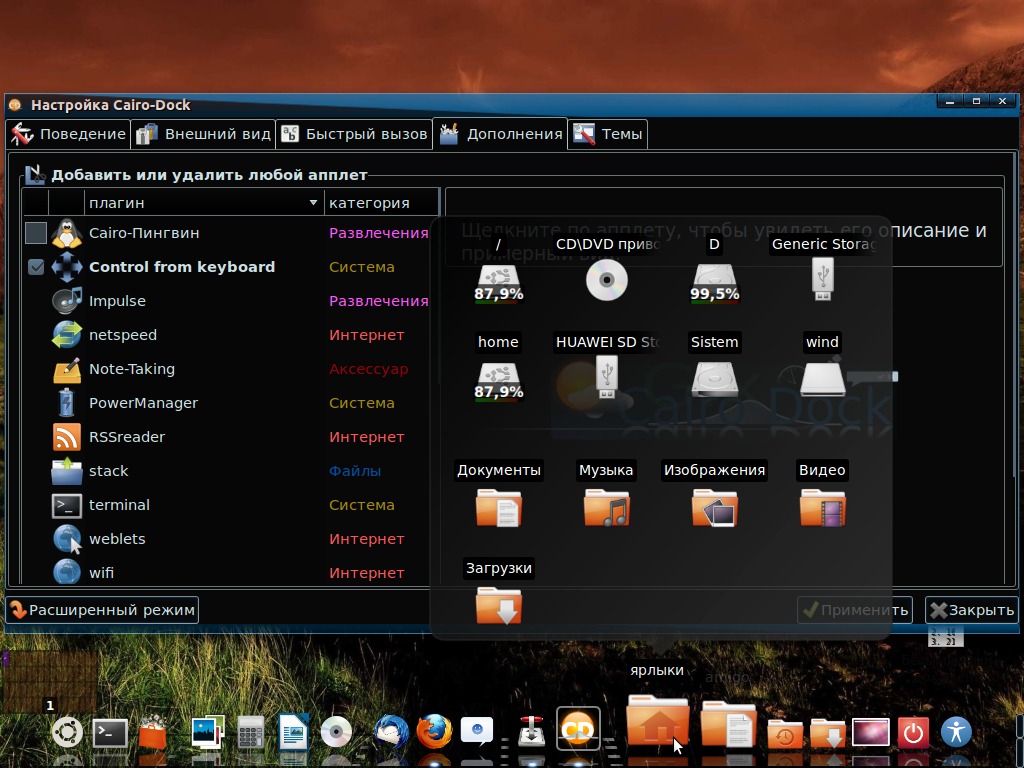Open the "/" root drive in shortcuts popup
The width and height of the screenshot is (1024, 768).
(498, 283)
